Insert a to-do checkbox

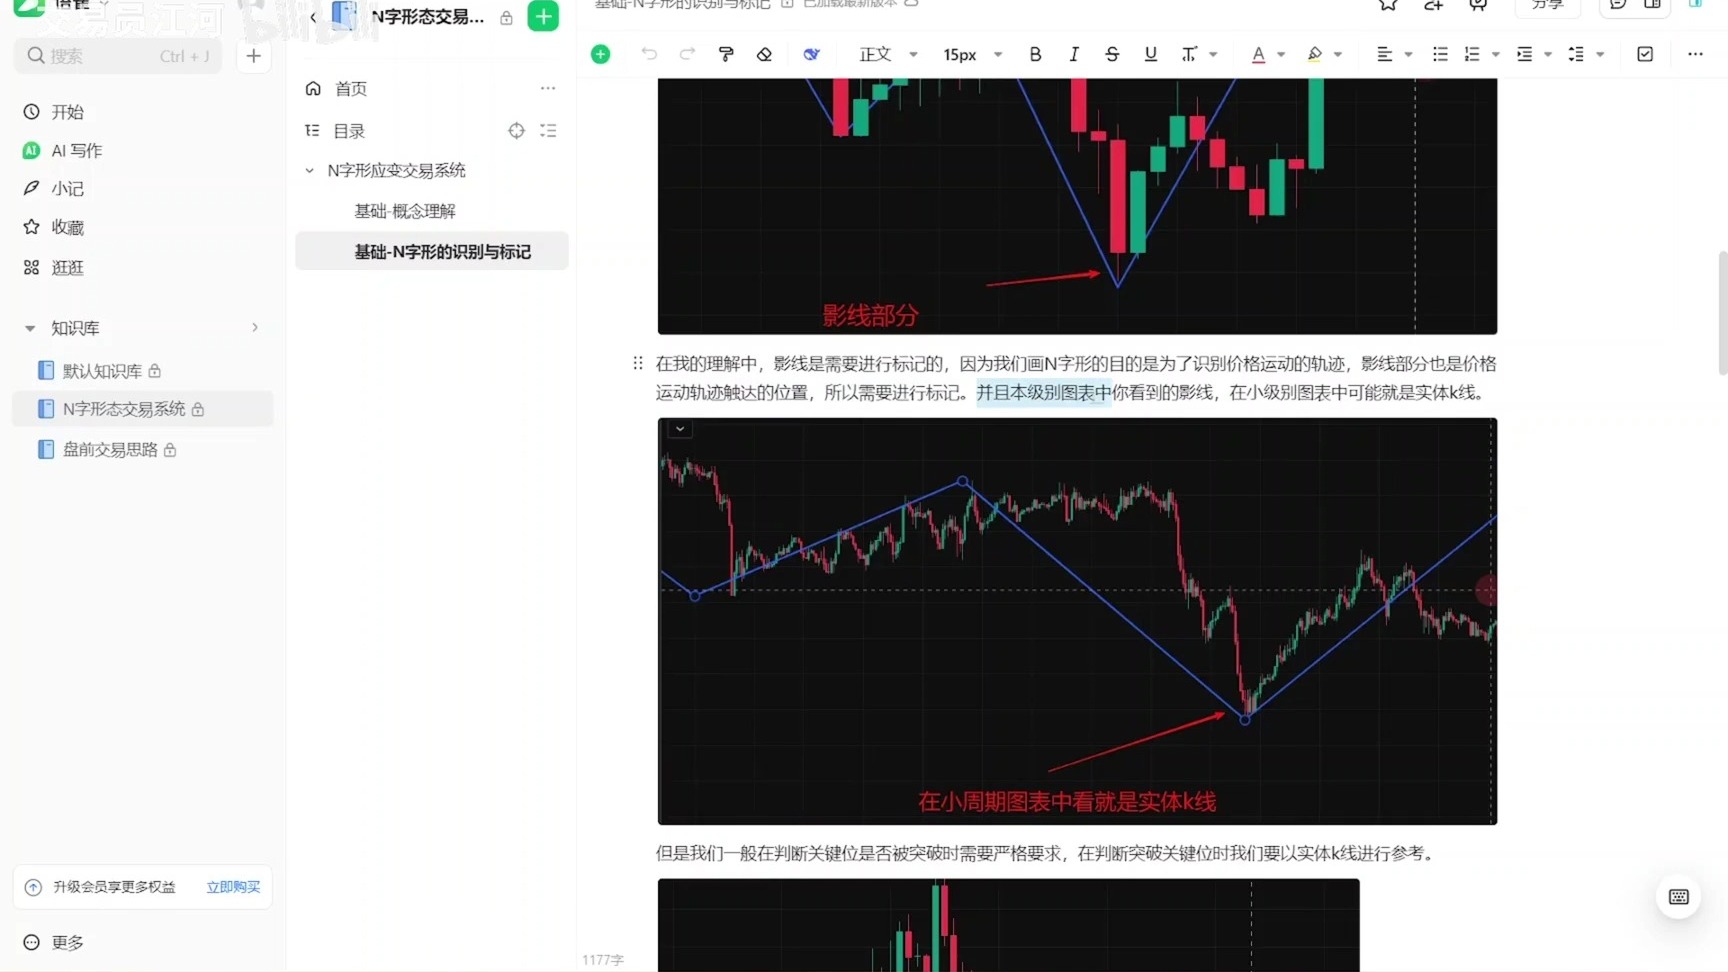[x=1645, y=54]
